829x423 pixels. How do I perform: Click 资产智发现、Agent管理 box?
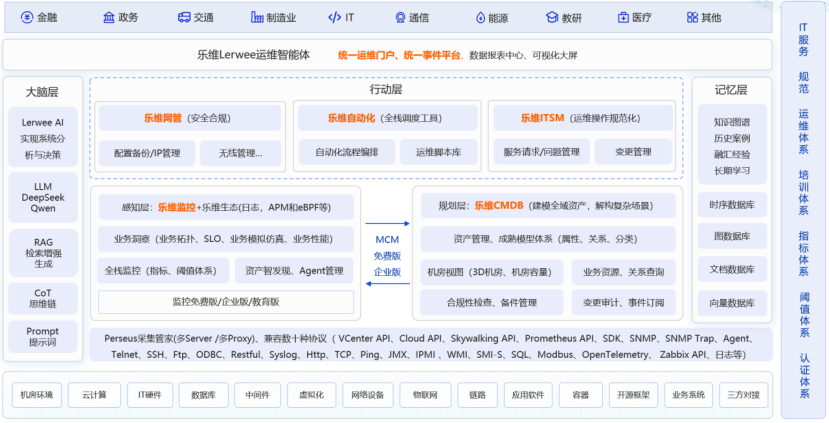click(294, 271)
